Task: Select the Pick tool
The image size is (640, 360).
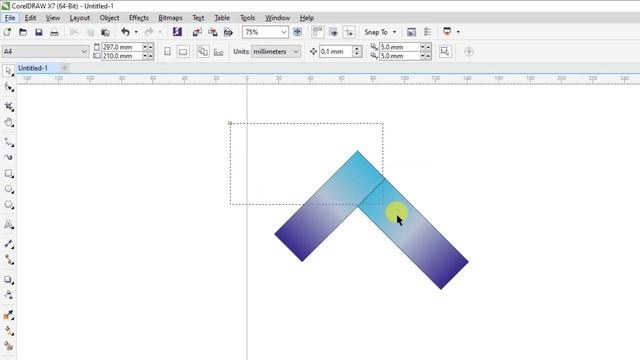Action: (9, 71)
